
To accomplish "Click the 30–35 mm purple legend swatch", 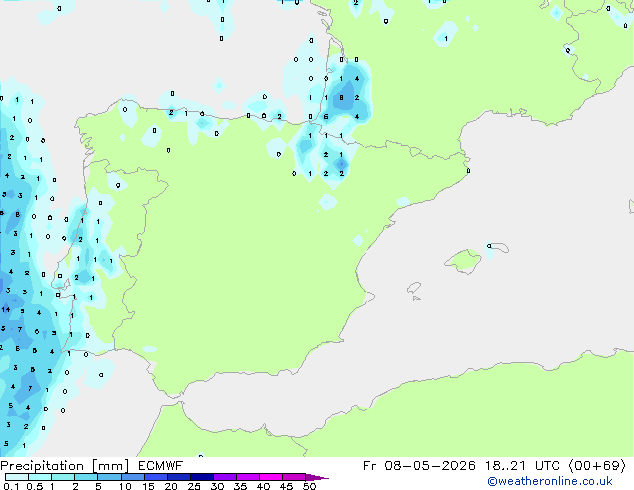I will click(225, 477).
